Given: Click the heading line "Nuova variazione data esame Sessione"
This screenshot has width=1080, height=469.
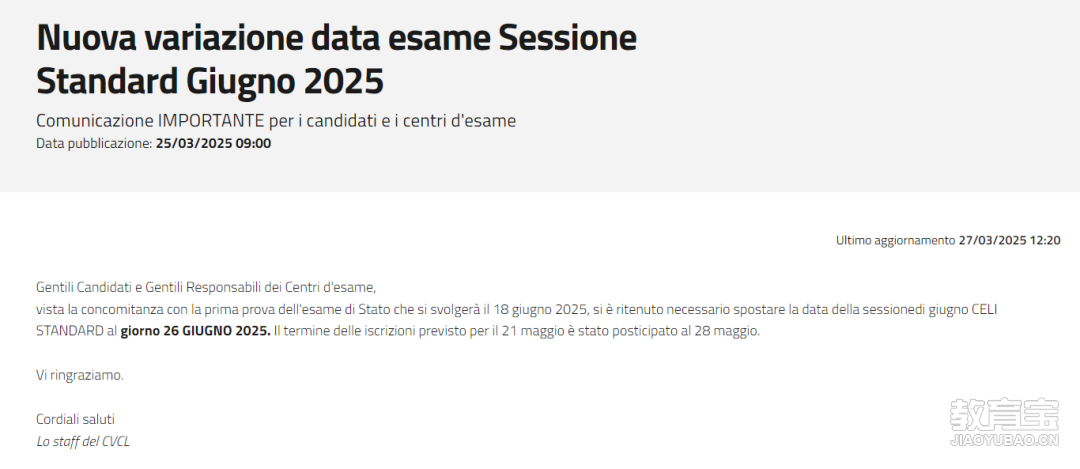Looking at the screenshot, I should (336, 39).
